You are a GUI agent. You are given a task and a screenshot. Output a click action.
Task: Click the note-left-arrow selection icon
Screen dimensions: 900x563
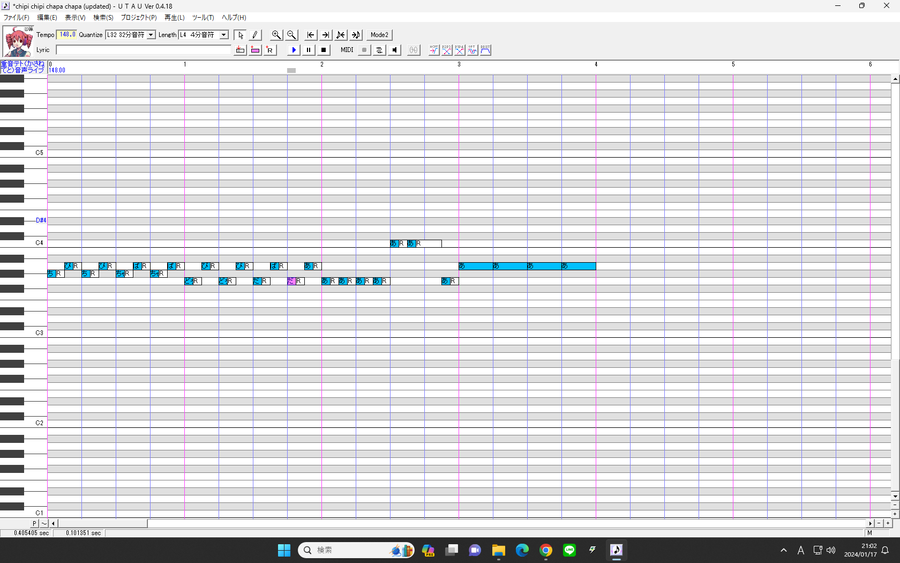point(340,35)
